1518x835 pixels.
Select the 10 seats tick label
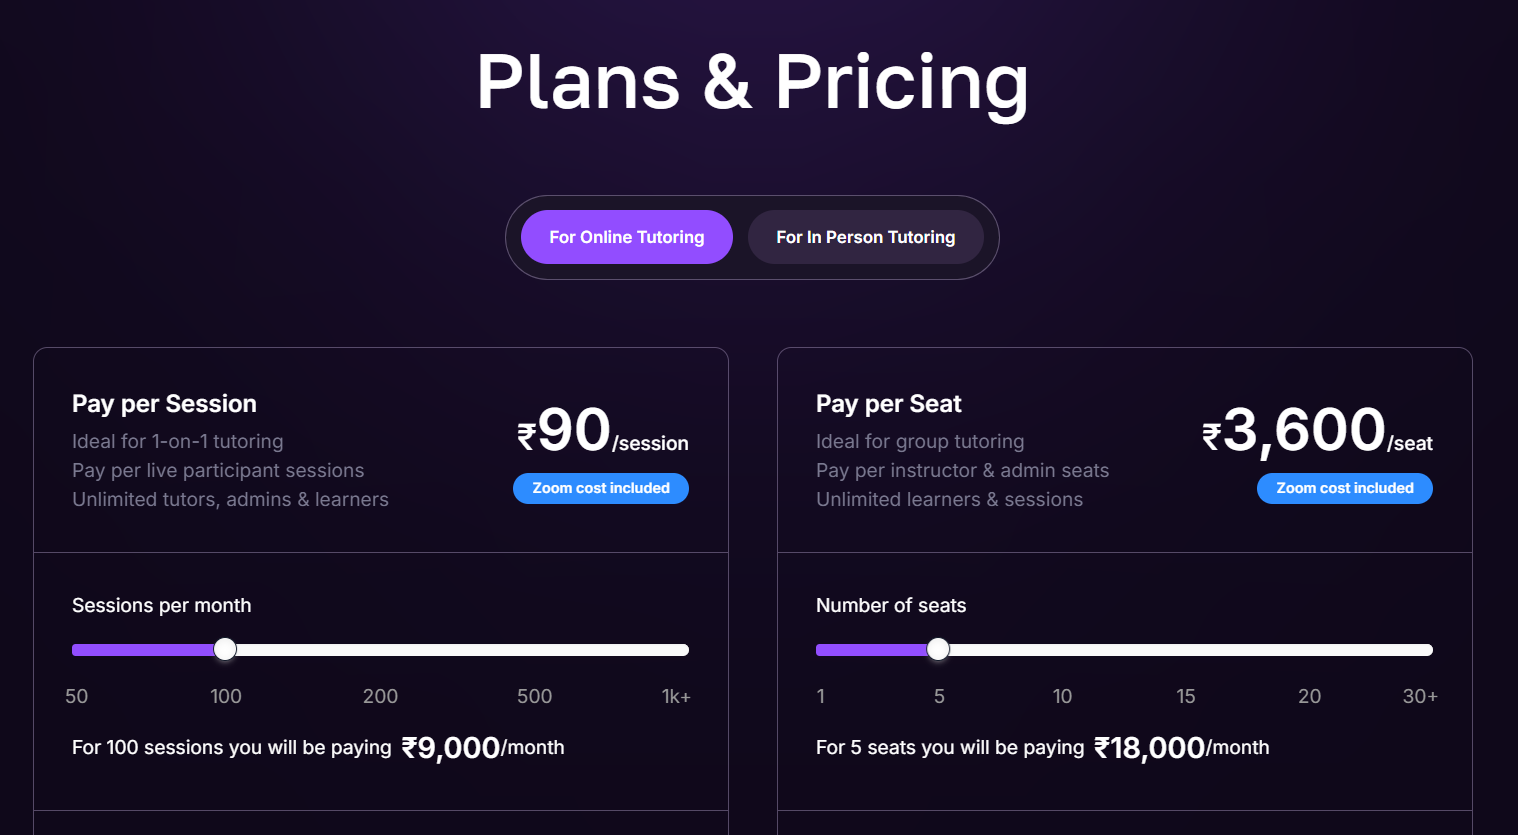[1062, 696]
